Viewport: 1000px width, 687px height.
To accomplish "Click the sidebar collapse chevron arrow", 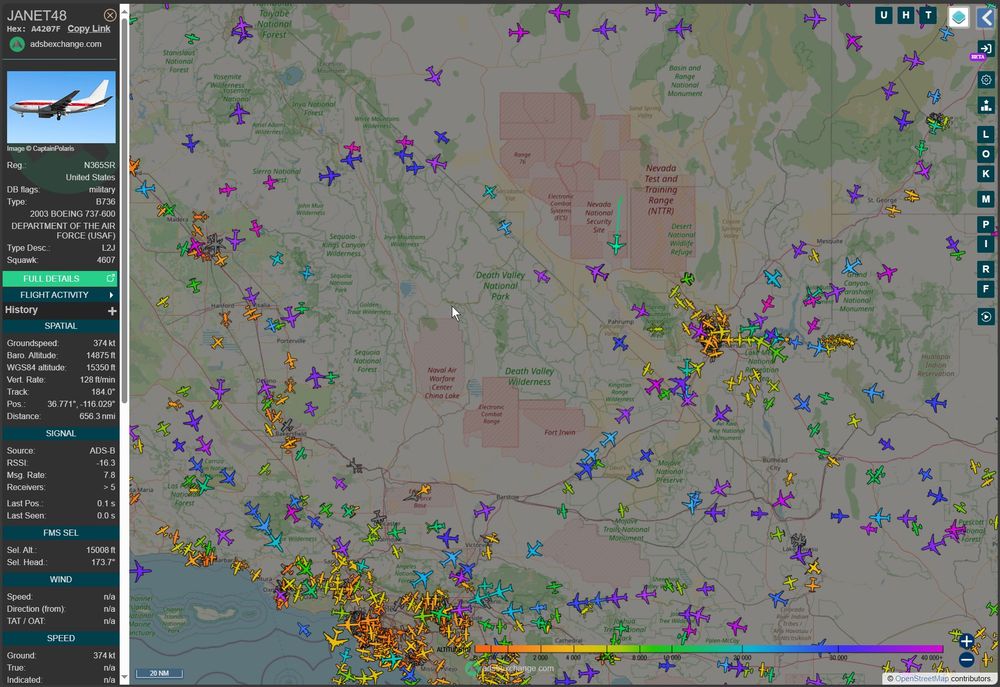I will coord(986,17).
